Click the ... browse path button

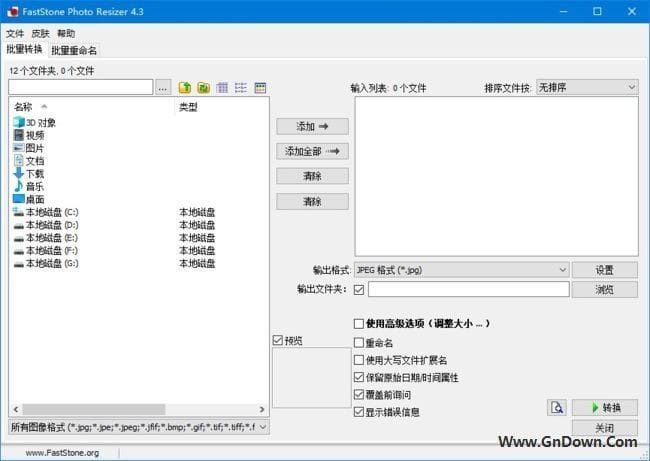[163, 87]
